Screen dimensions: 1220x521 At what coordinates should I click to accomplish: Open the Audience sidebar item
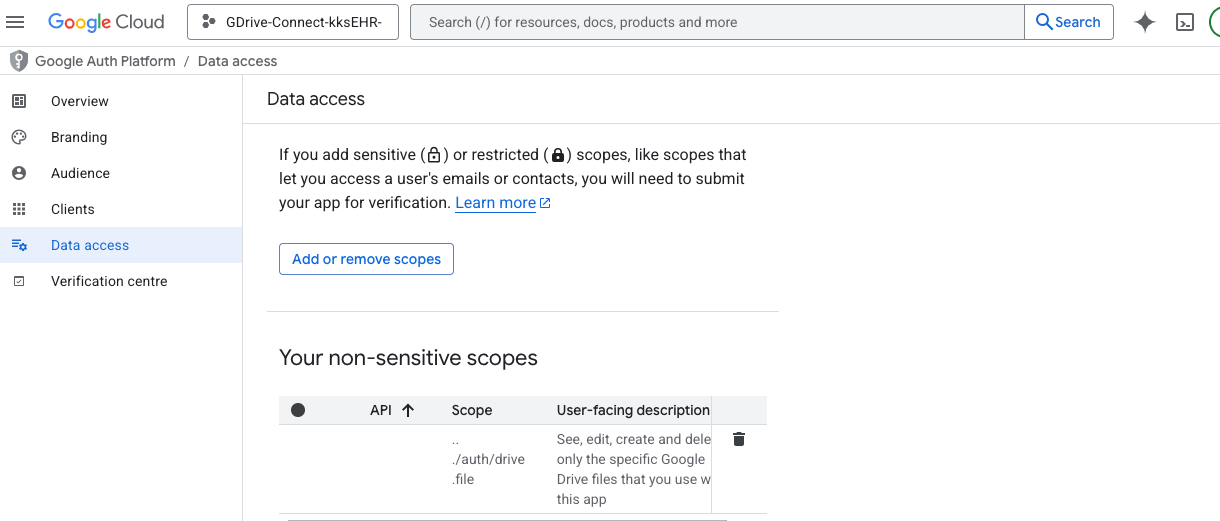coord(121,173)
